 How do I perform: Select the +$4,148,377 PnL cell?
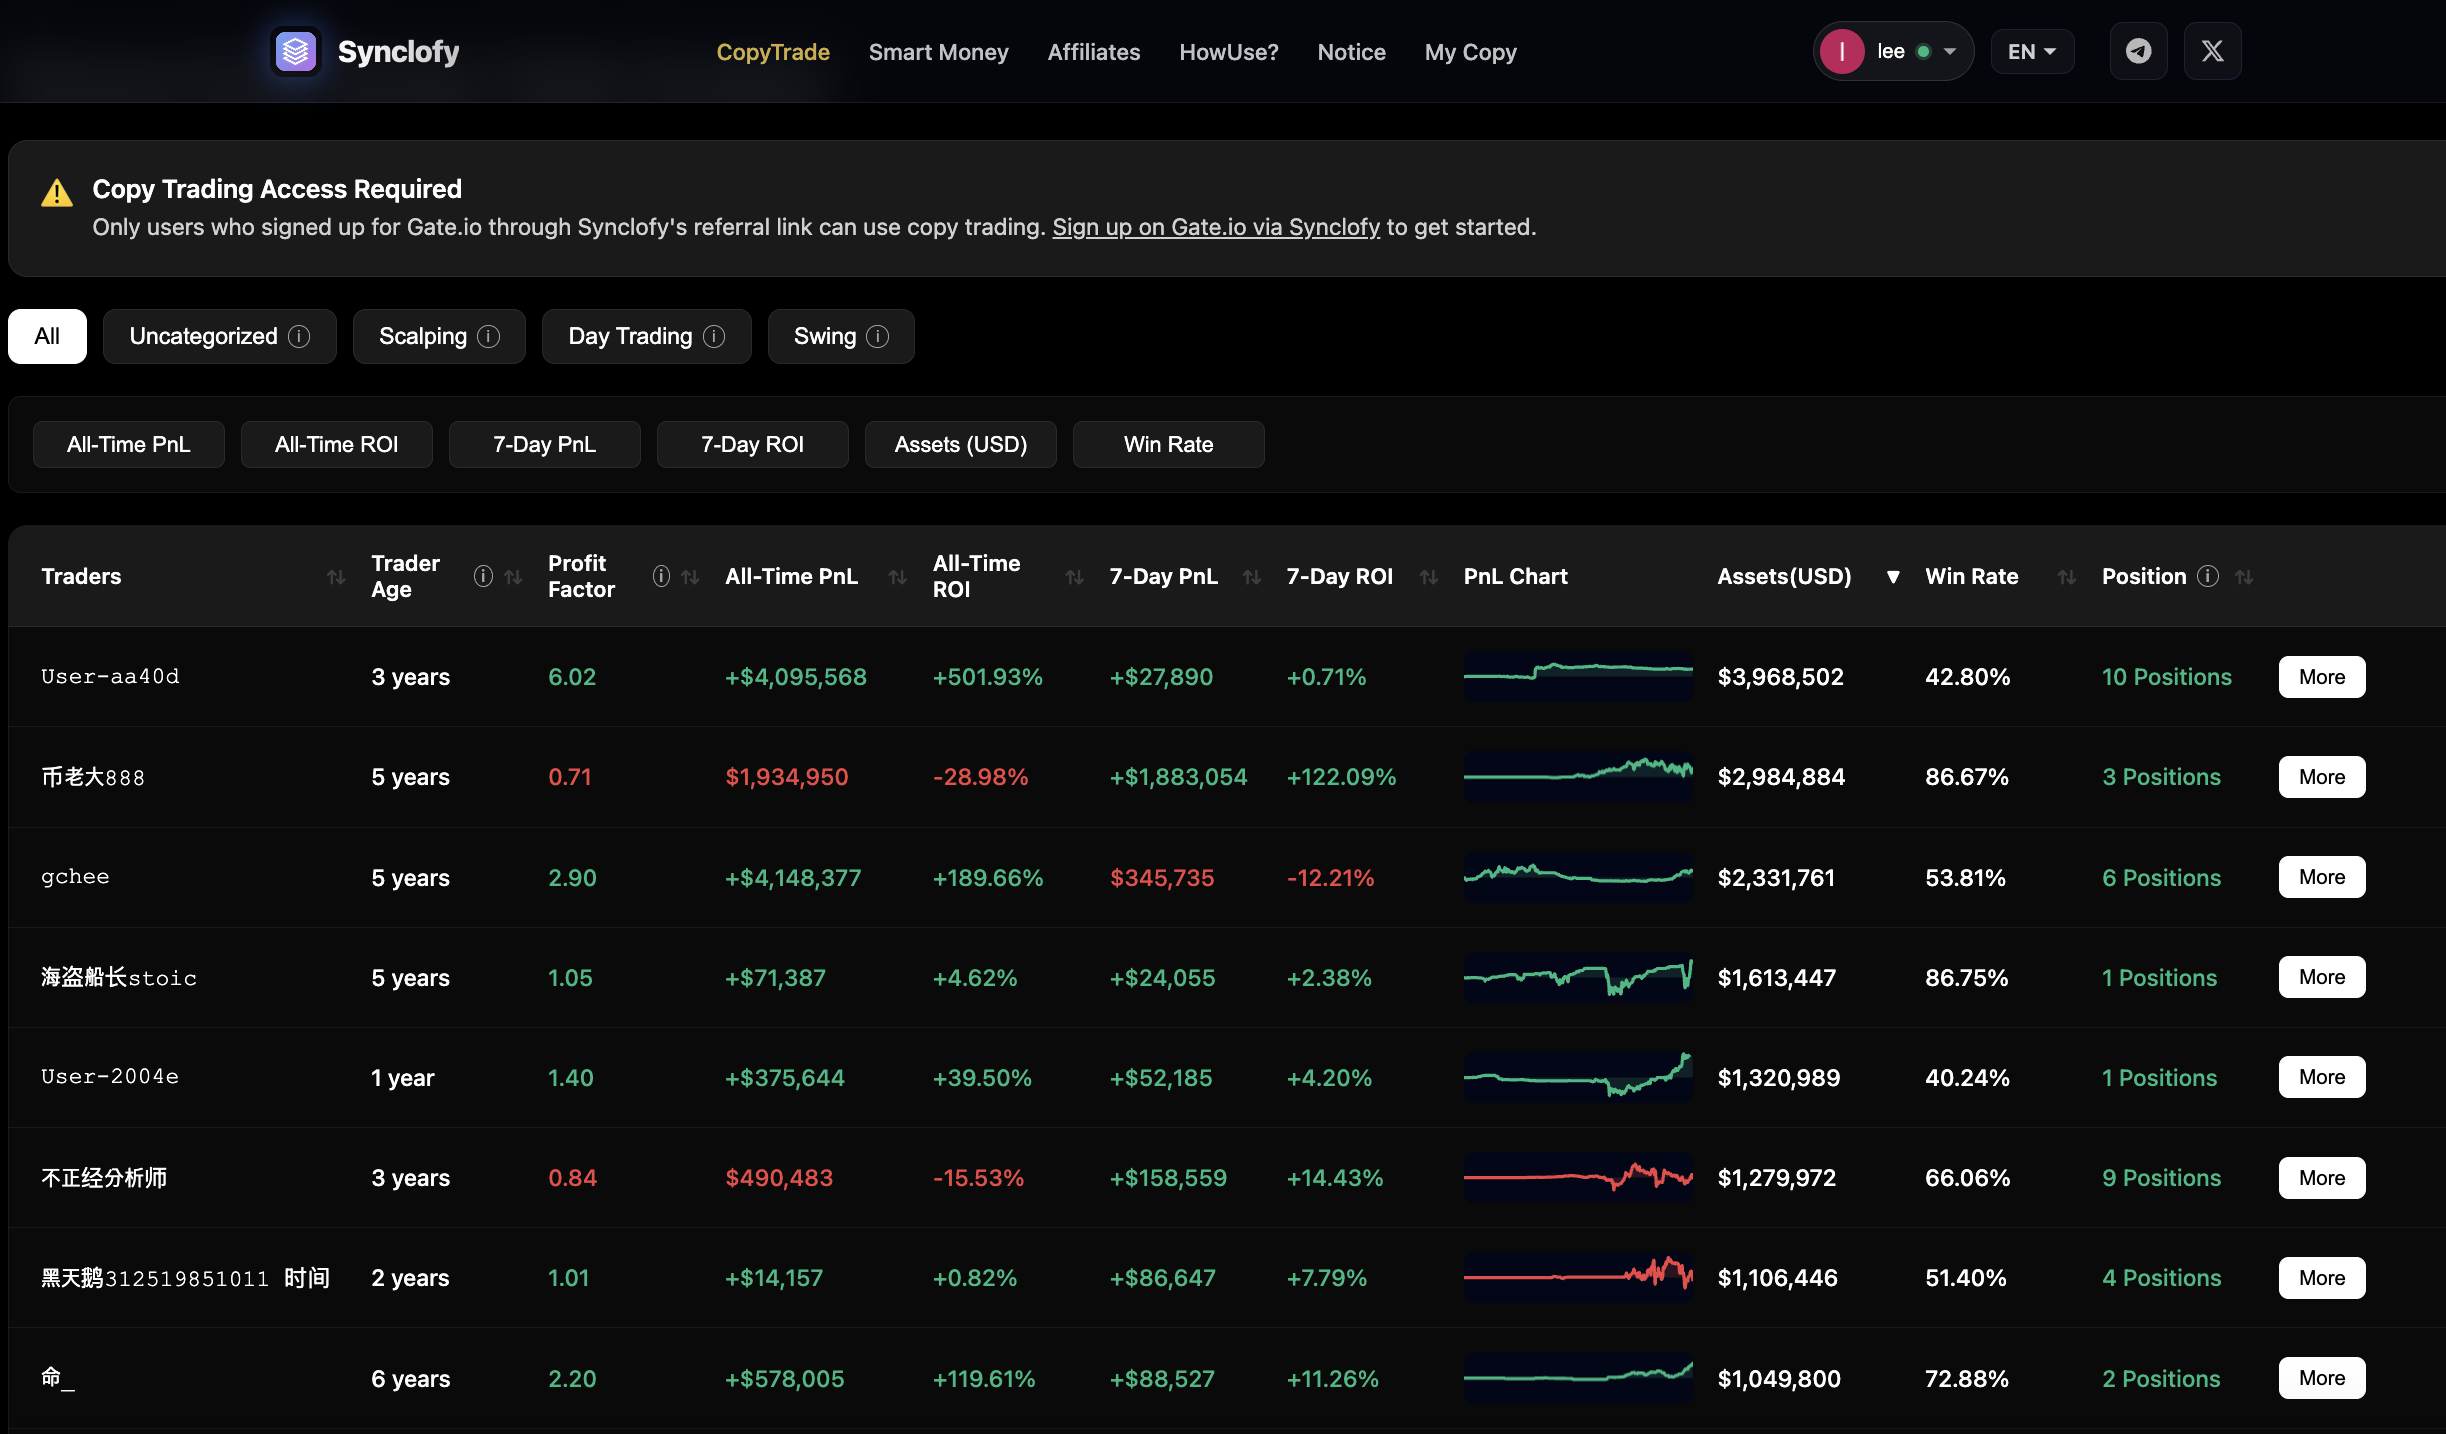[793, 878]
